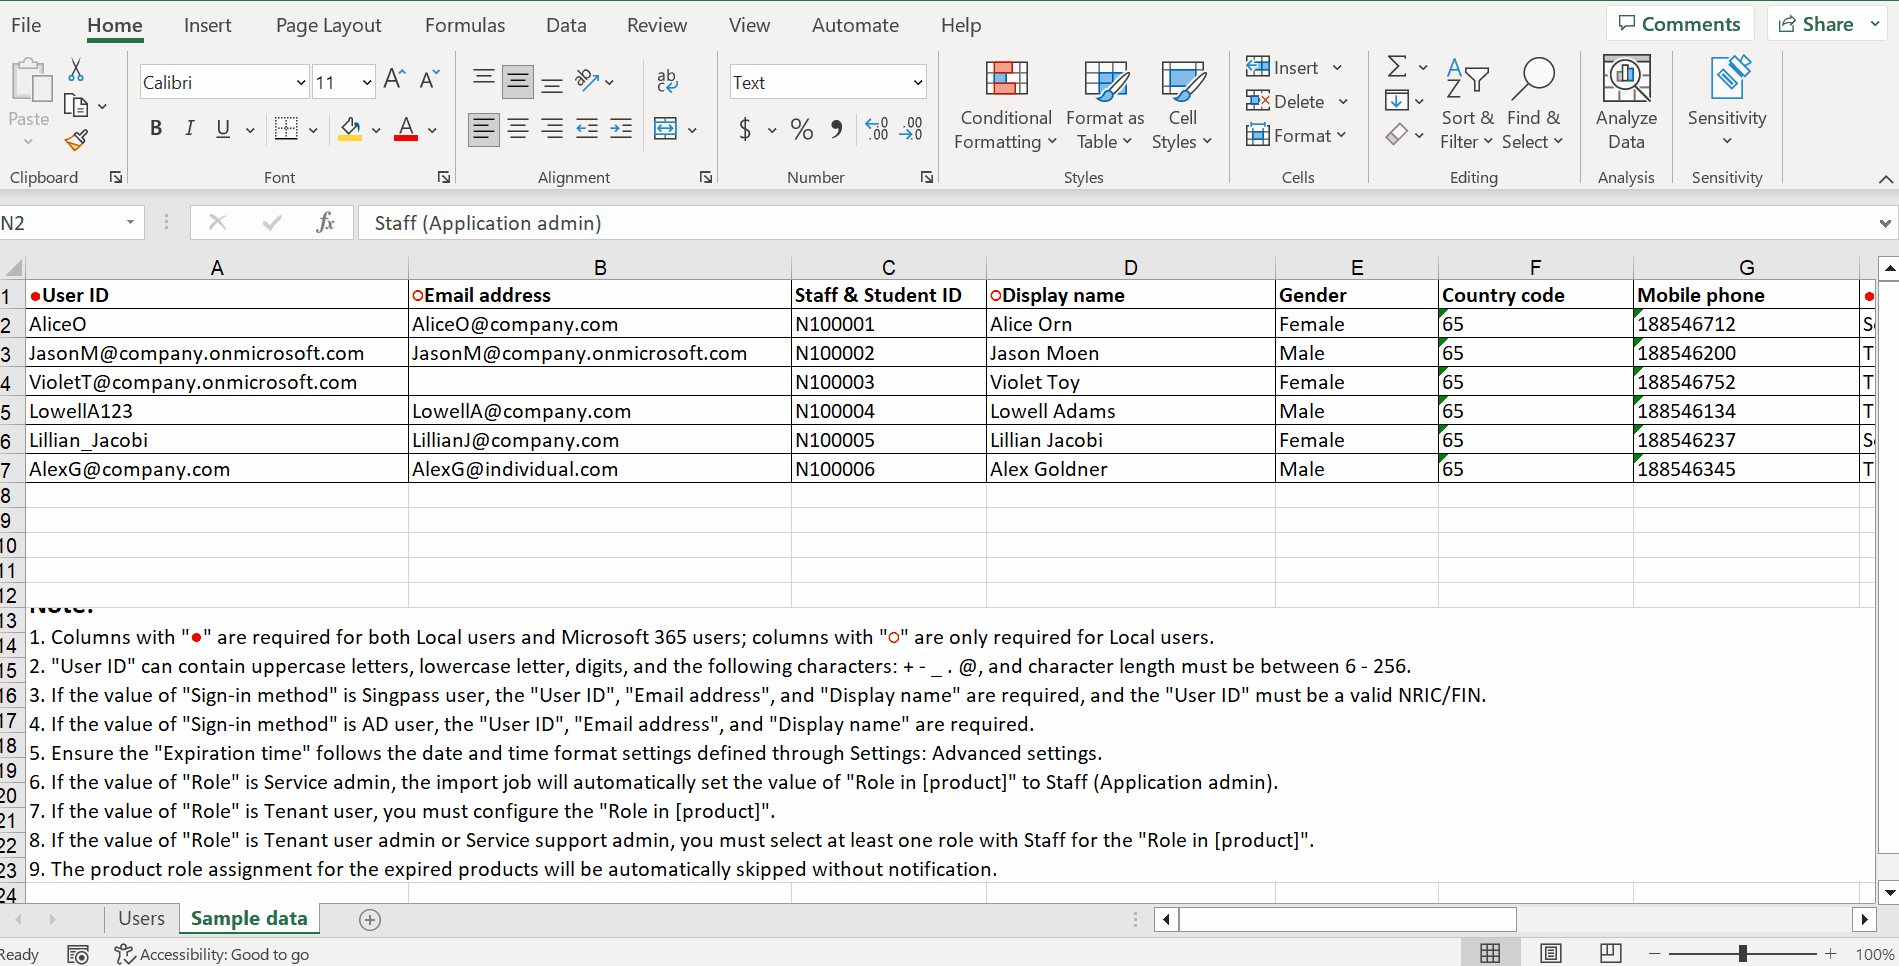Add a new sheet with plus button

370,920
